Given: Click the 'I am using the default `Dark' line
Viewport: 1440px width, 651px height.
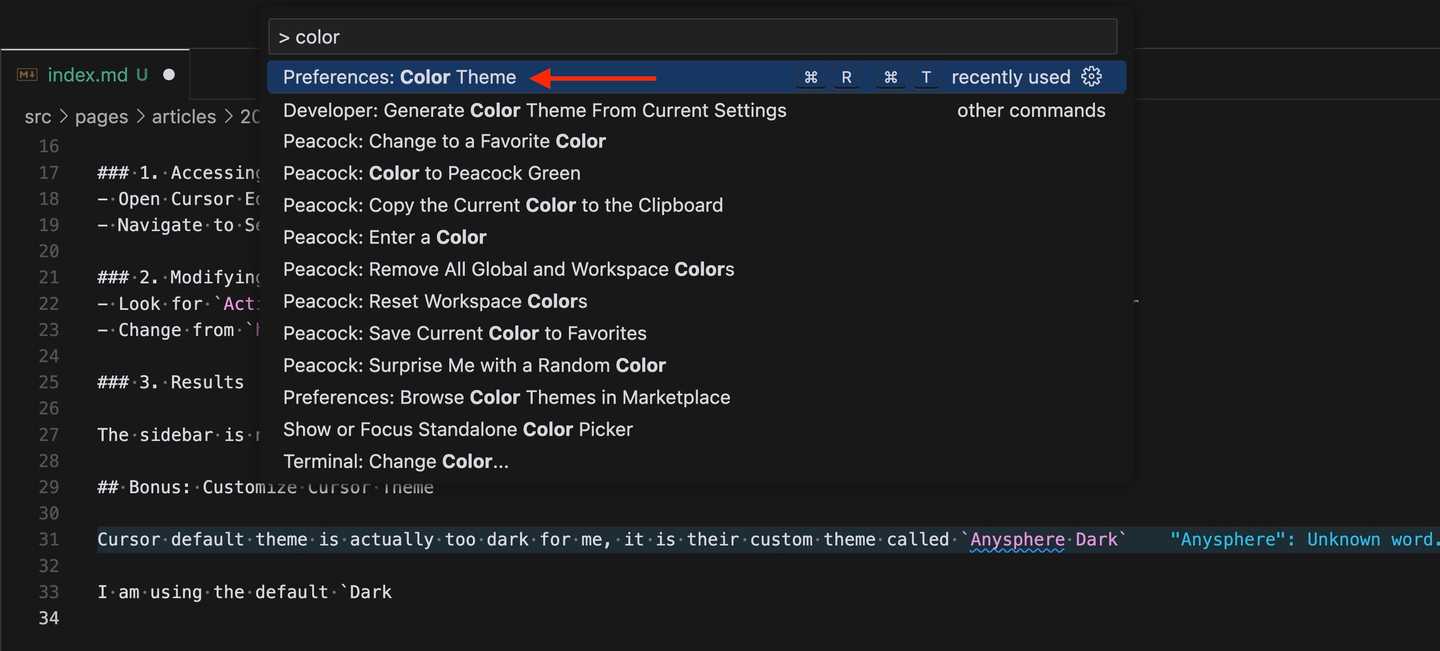Looking at the screenshot, I should point(245,592).
